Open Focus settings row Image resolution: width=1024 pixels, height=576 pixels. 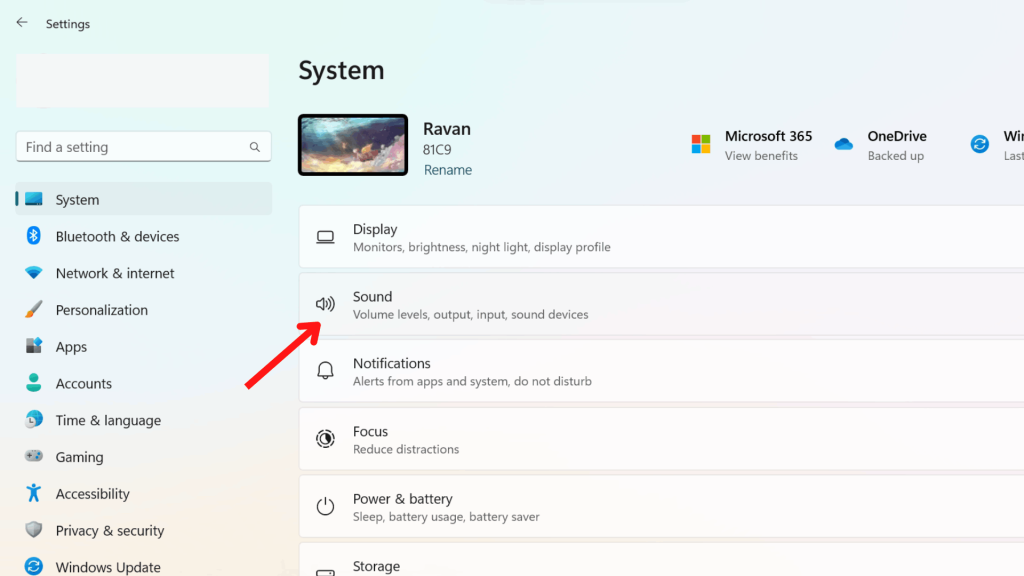pos(662,439)
